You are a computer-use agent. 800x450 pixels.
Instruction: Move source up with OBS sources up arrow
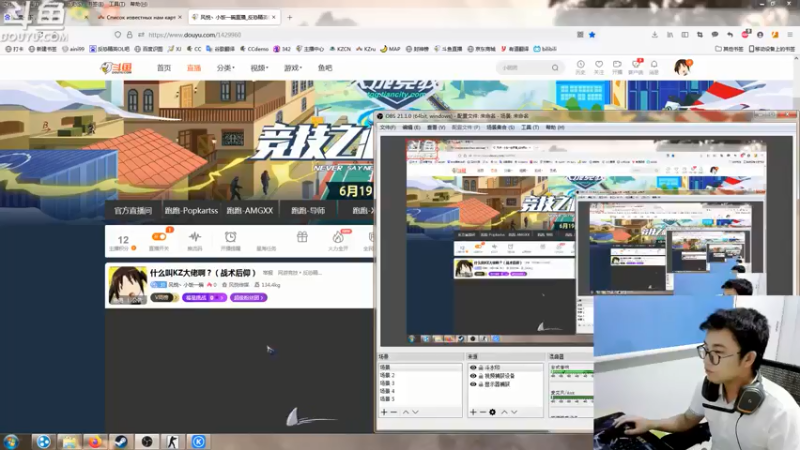(504, 412)
